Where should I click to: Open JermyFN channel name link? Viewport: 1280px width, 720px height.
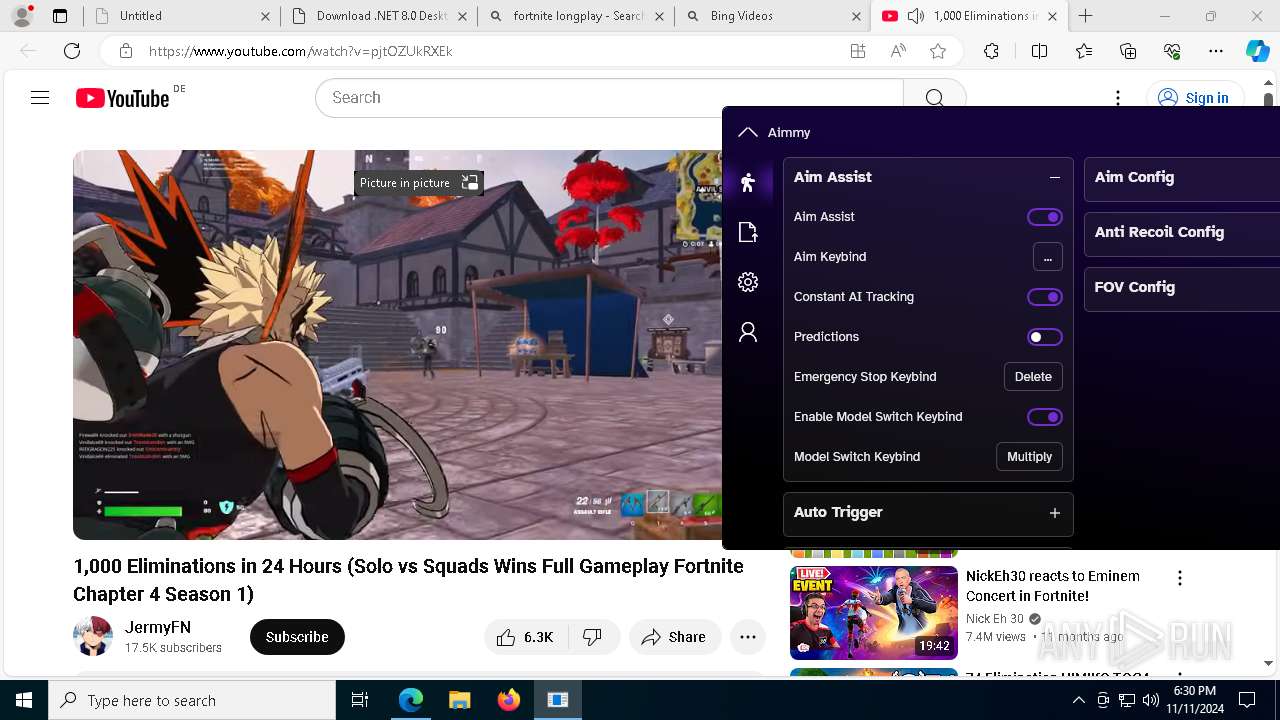pos(158,628)
